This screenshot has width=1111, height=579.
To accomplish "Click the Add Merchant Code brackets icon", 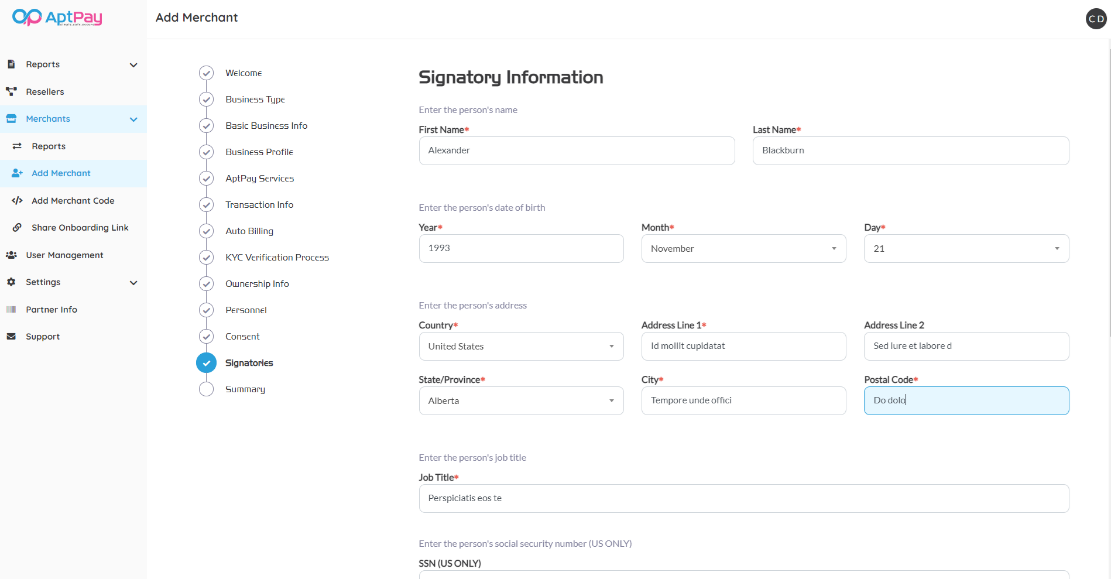I will pyautogui.click(x=17, y=201).
